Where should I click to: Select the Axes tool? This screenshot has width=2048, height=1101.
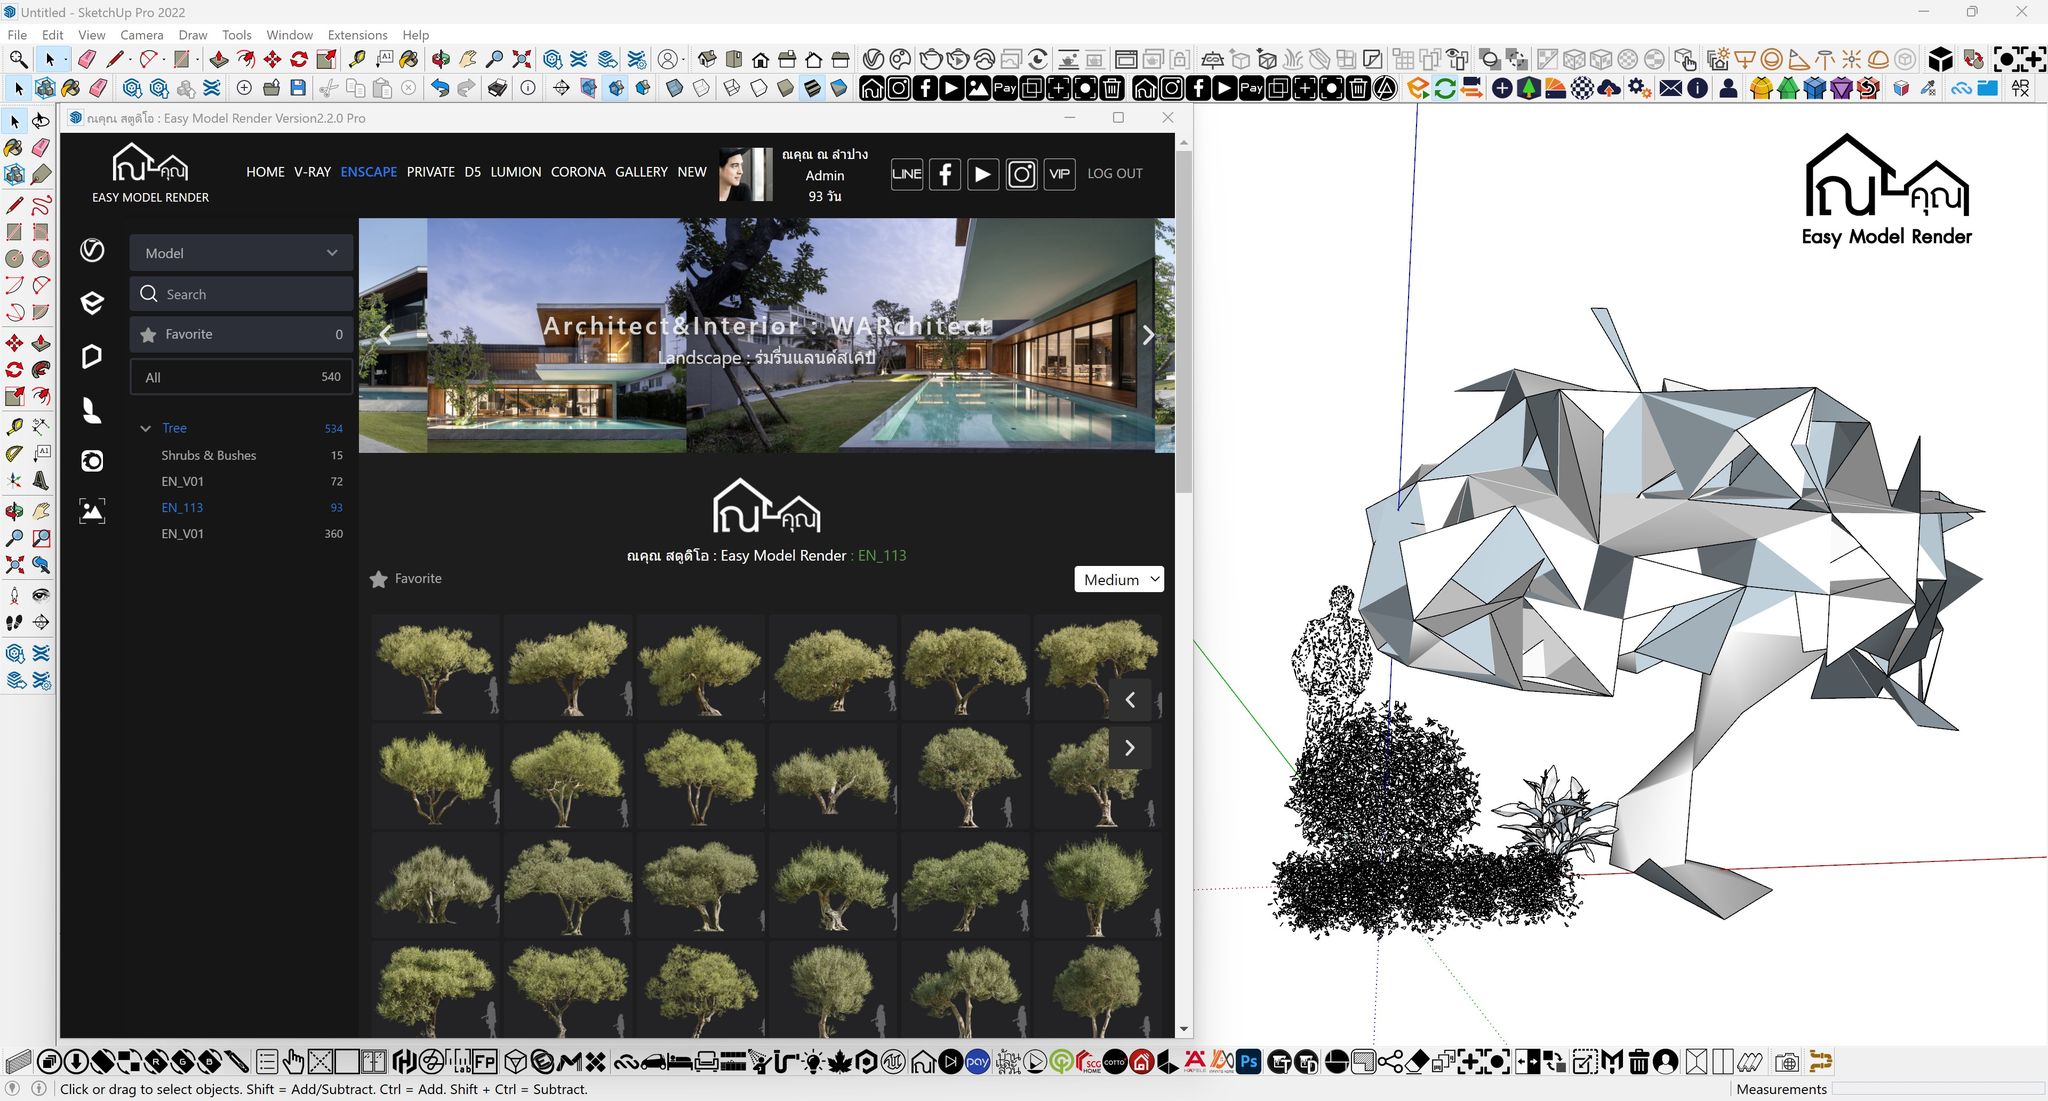pos(15,480)
